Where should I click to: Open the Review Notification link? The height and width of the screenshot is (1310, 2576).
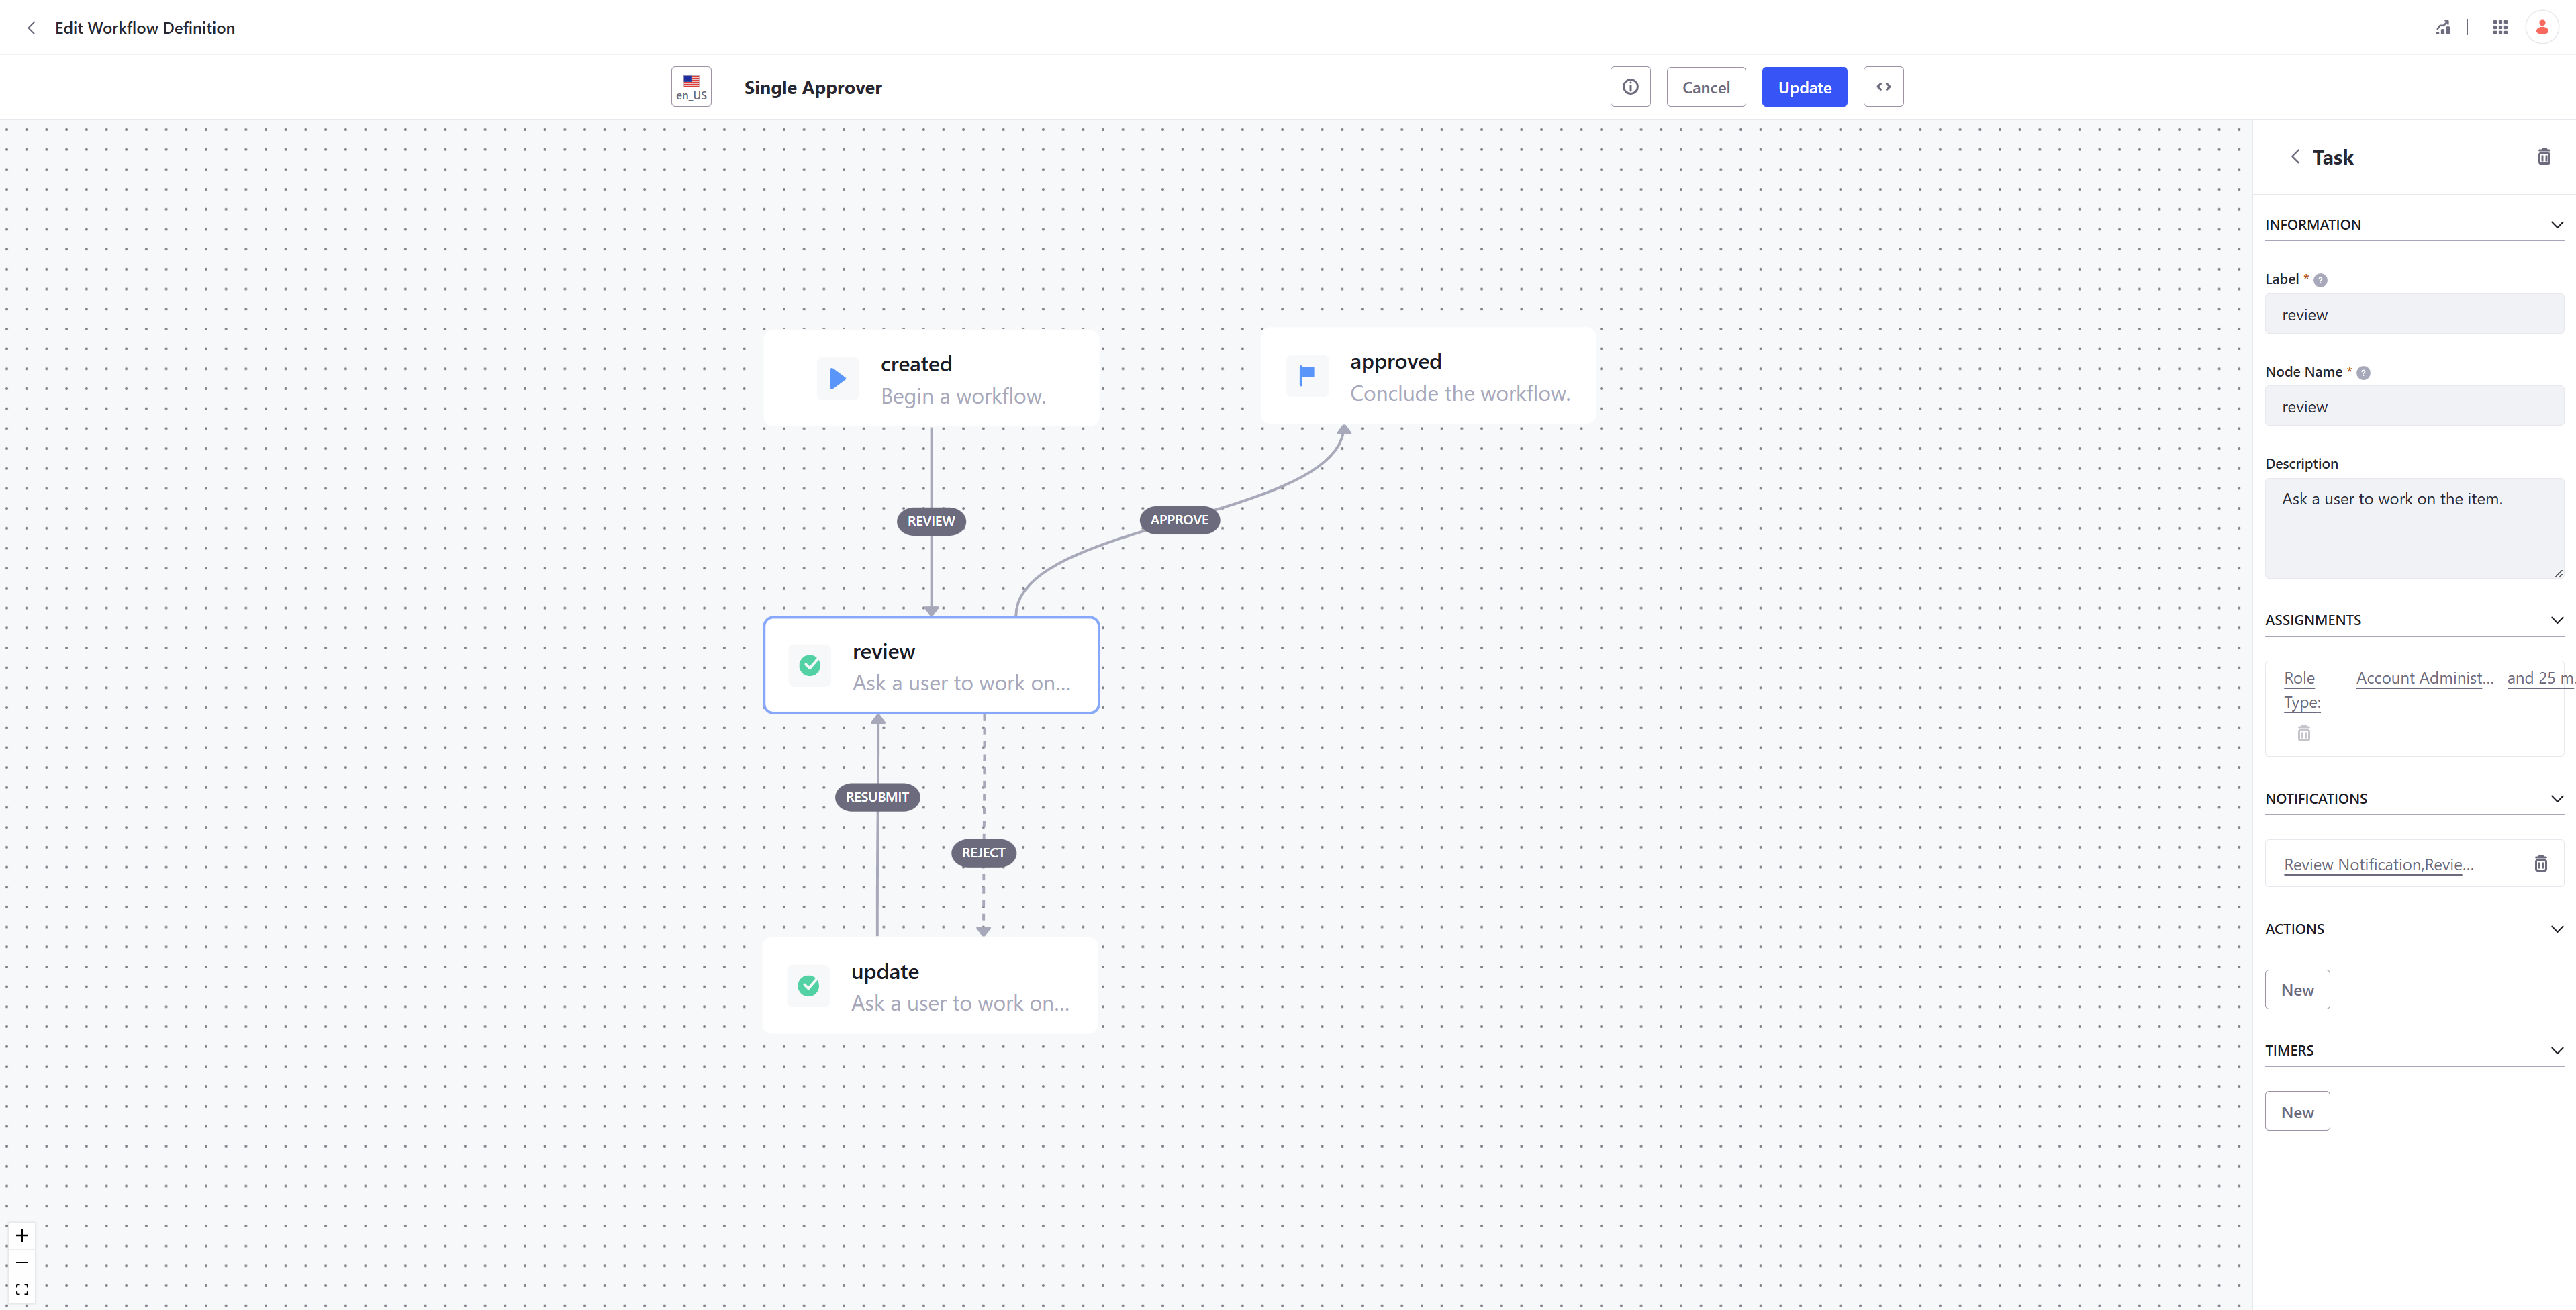coord(2378,865)
